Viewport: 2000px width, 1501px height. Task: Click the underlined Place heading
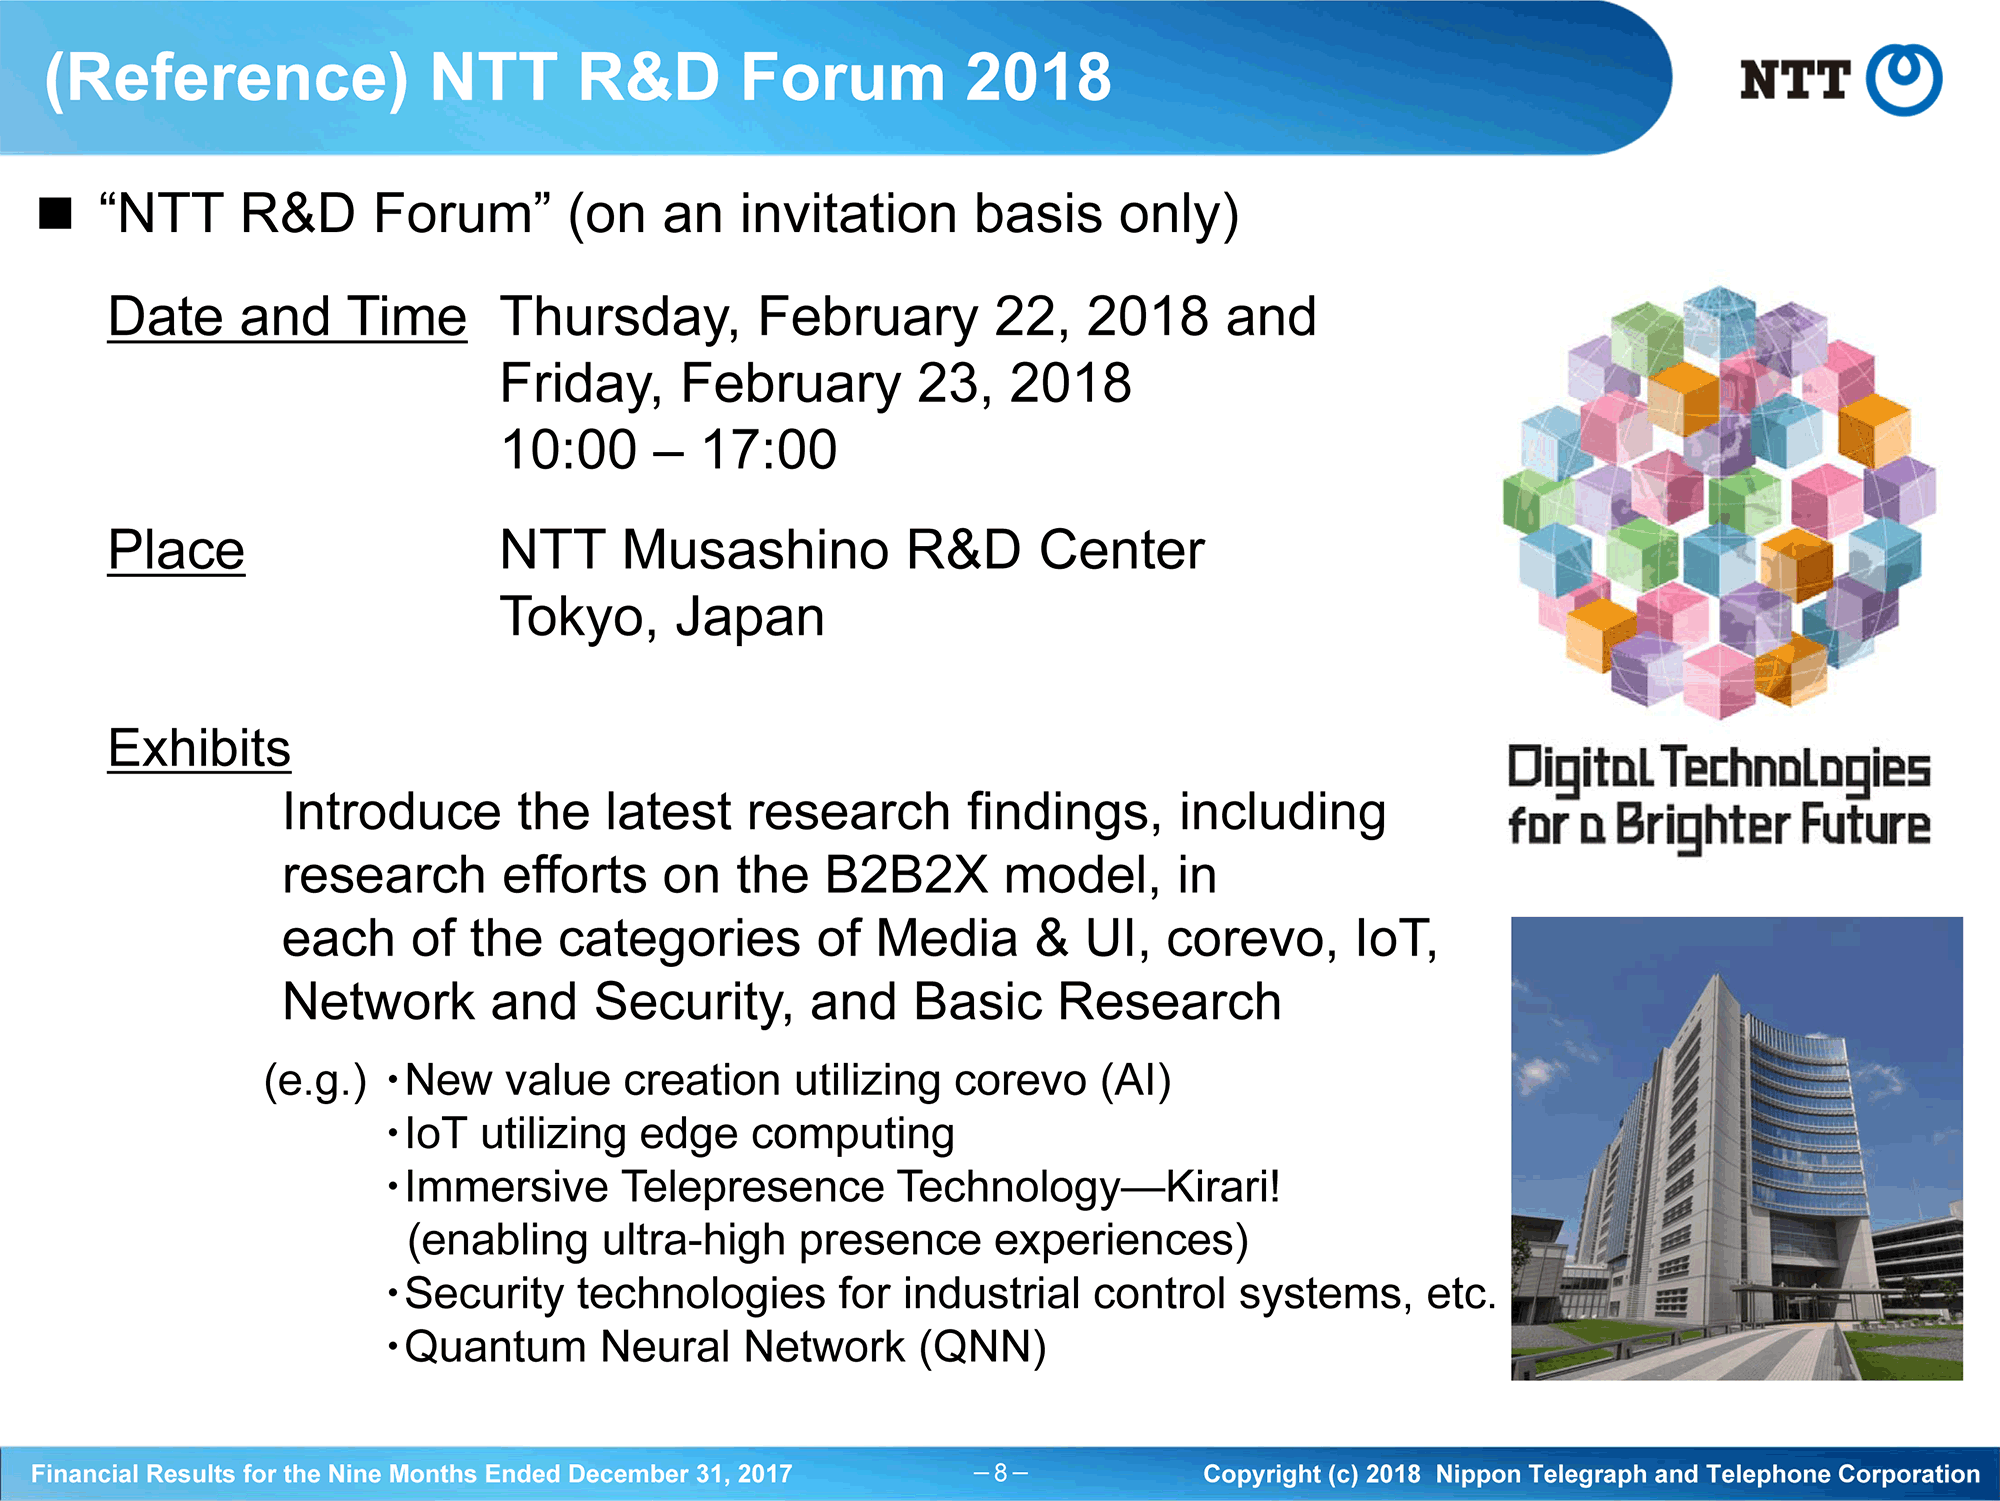coord(176,551)
